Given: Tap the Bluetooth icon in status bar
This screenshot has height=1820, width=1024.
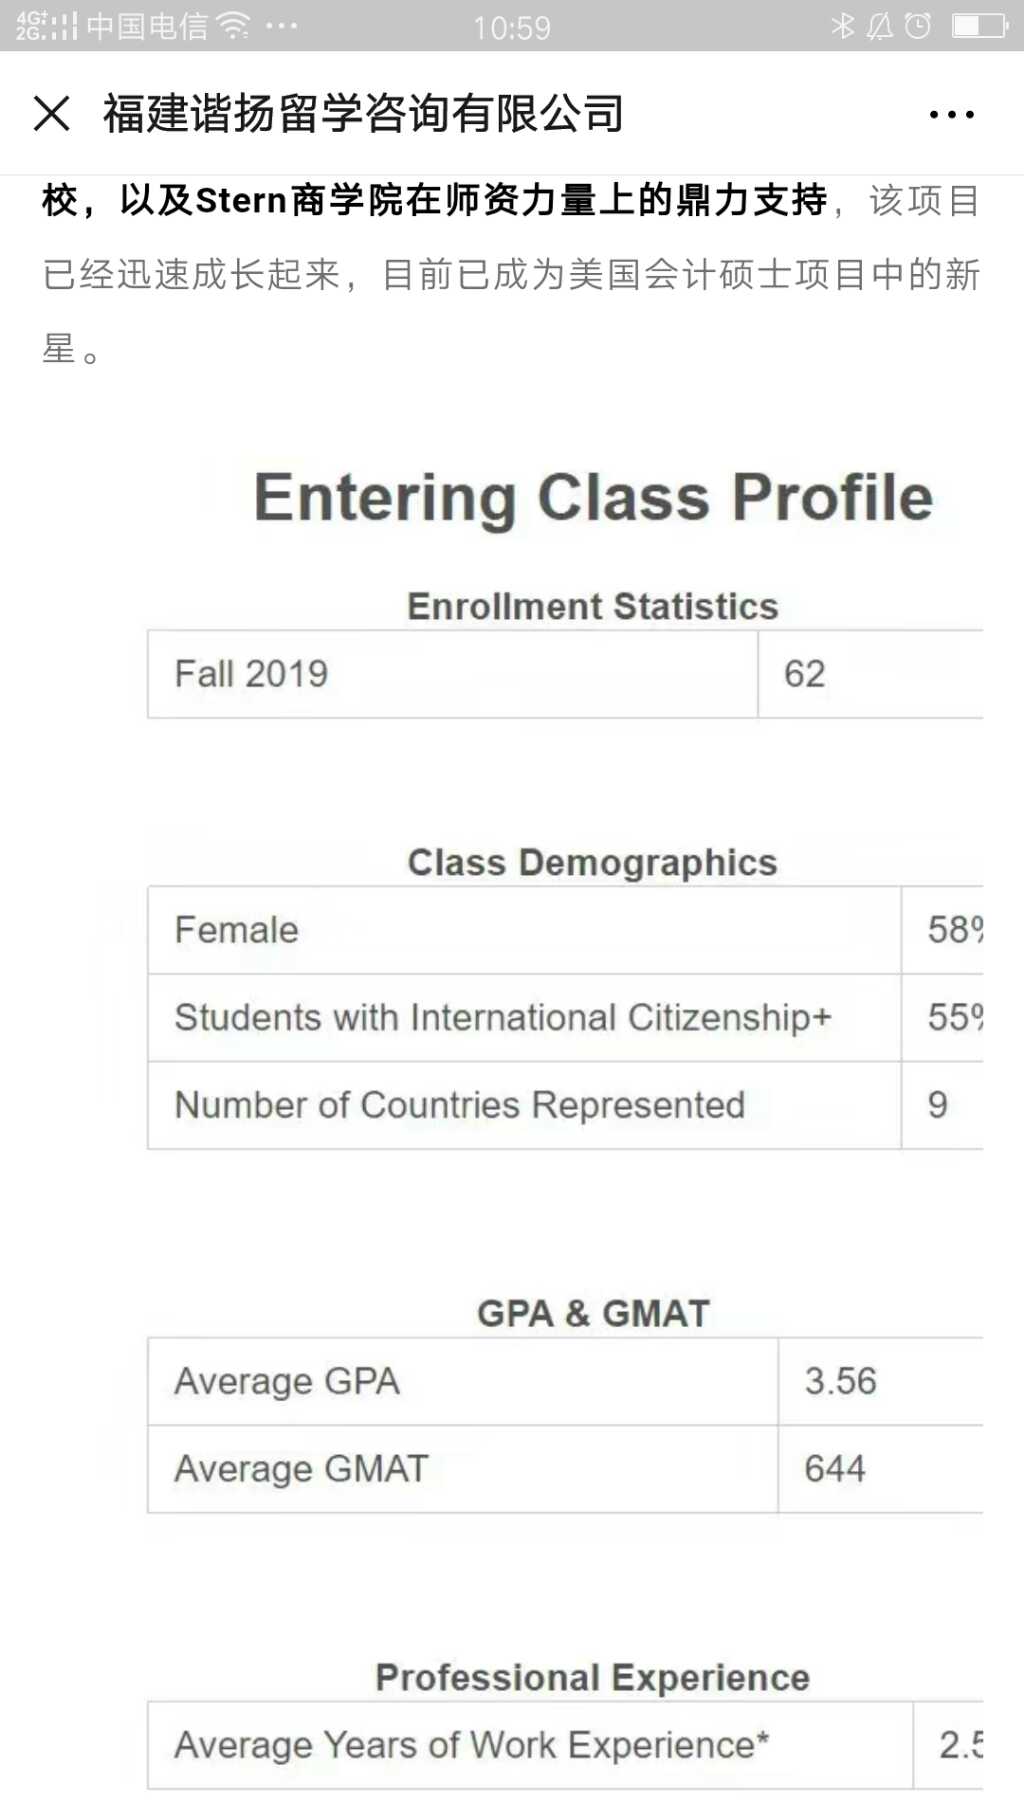Looking at the screenshot, I should [x=843, y=25].
